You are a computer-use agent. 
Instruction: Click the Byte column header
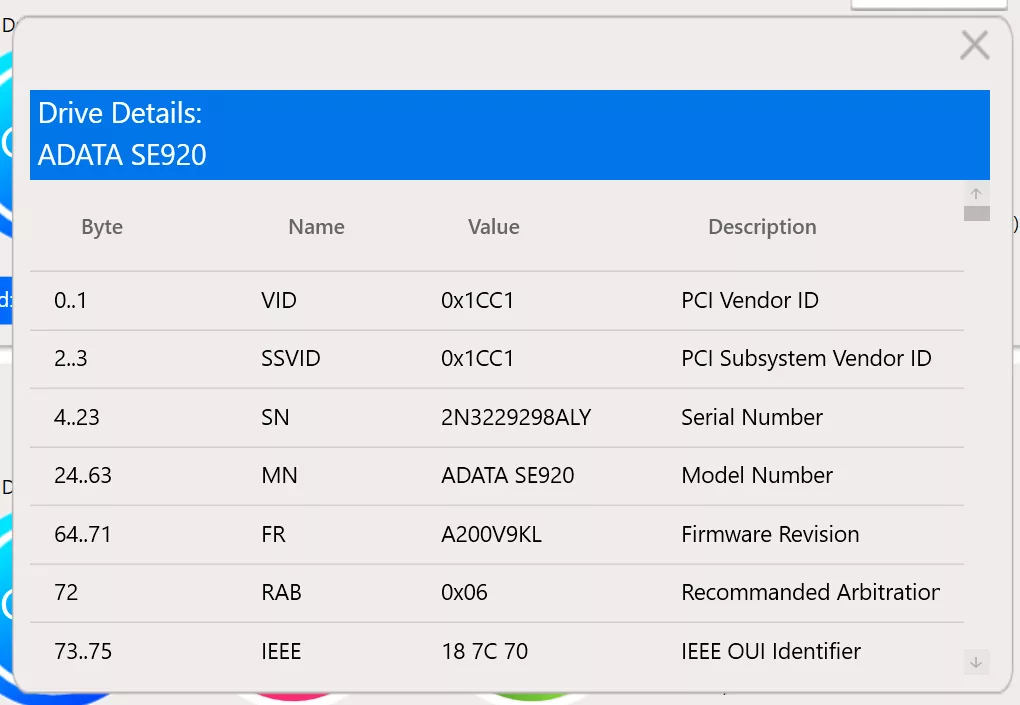point(102,226)
